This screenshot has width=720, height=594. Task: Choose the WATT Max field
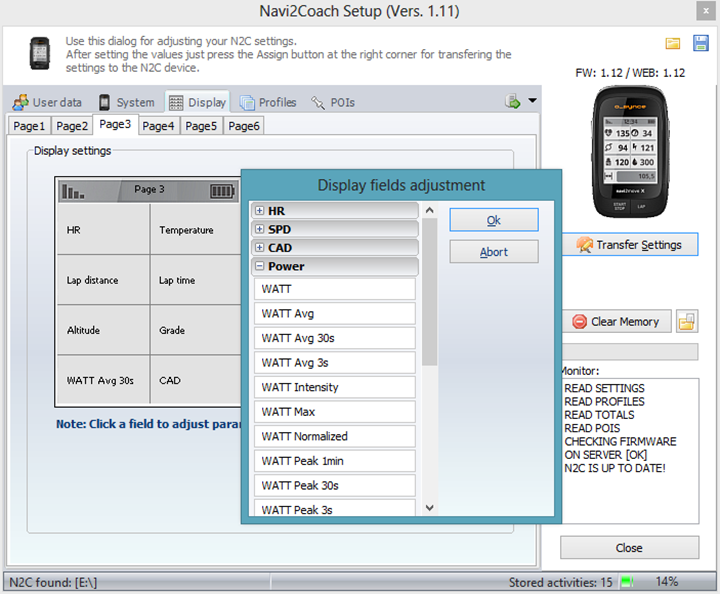point(335,412)
